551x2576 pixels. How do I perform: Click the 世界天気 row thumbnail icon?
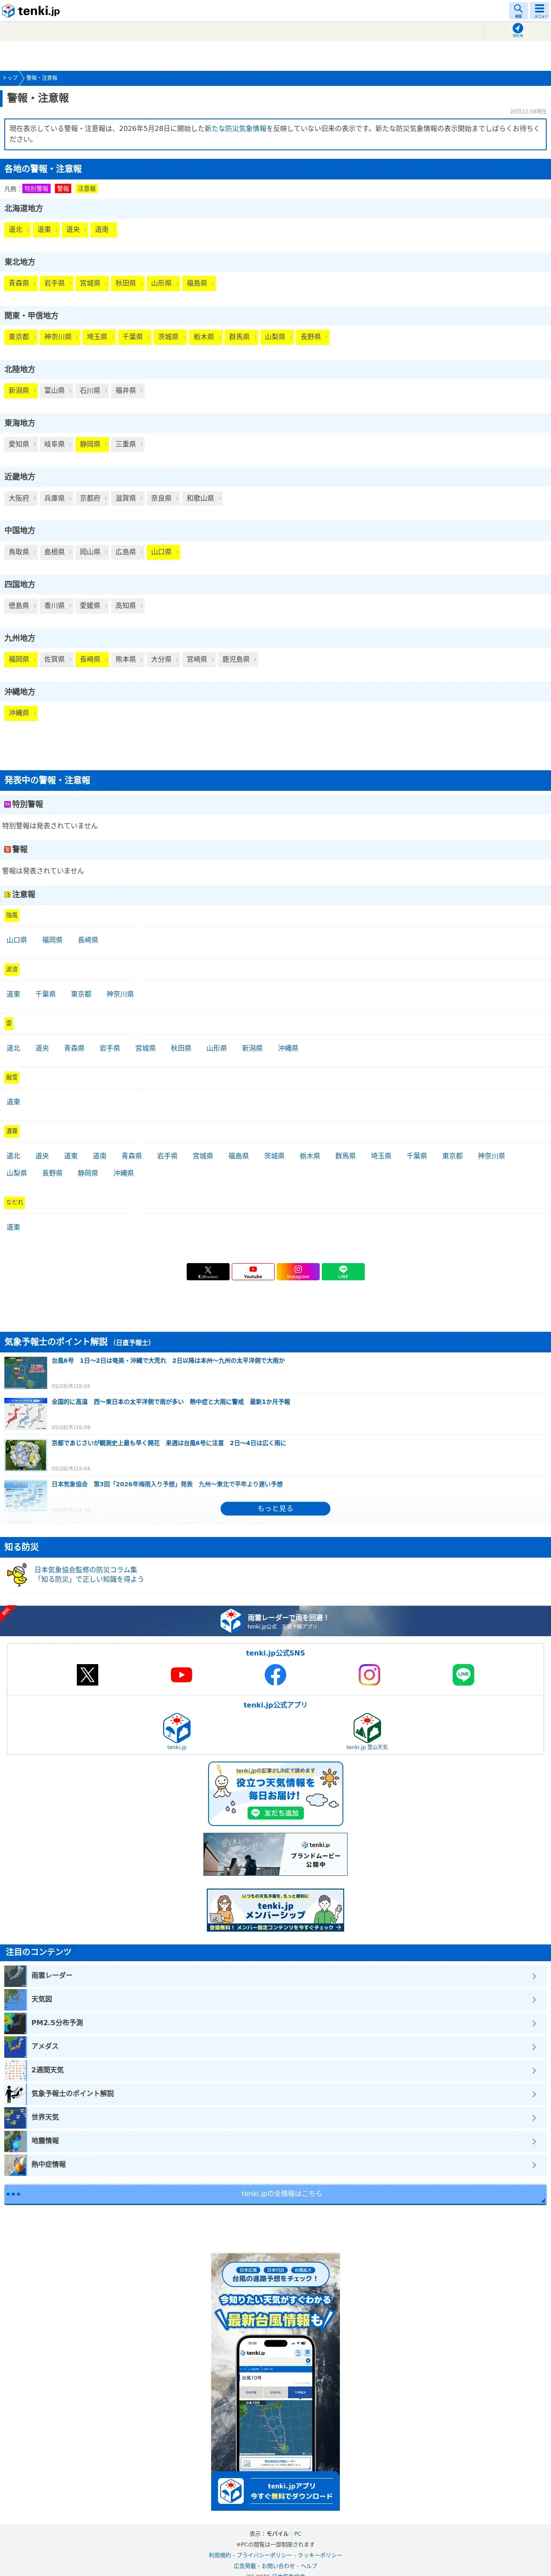point(15,2117)
